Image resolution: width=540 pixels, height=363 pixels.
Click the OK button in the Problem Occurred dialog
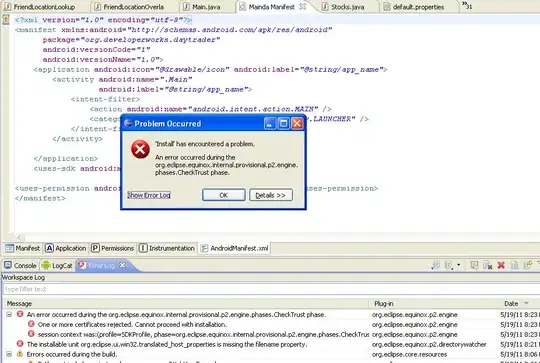point(224,195)
